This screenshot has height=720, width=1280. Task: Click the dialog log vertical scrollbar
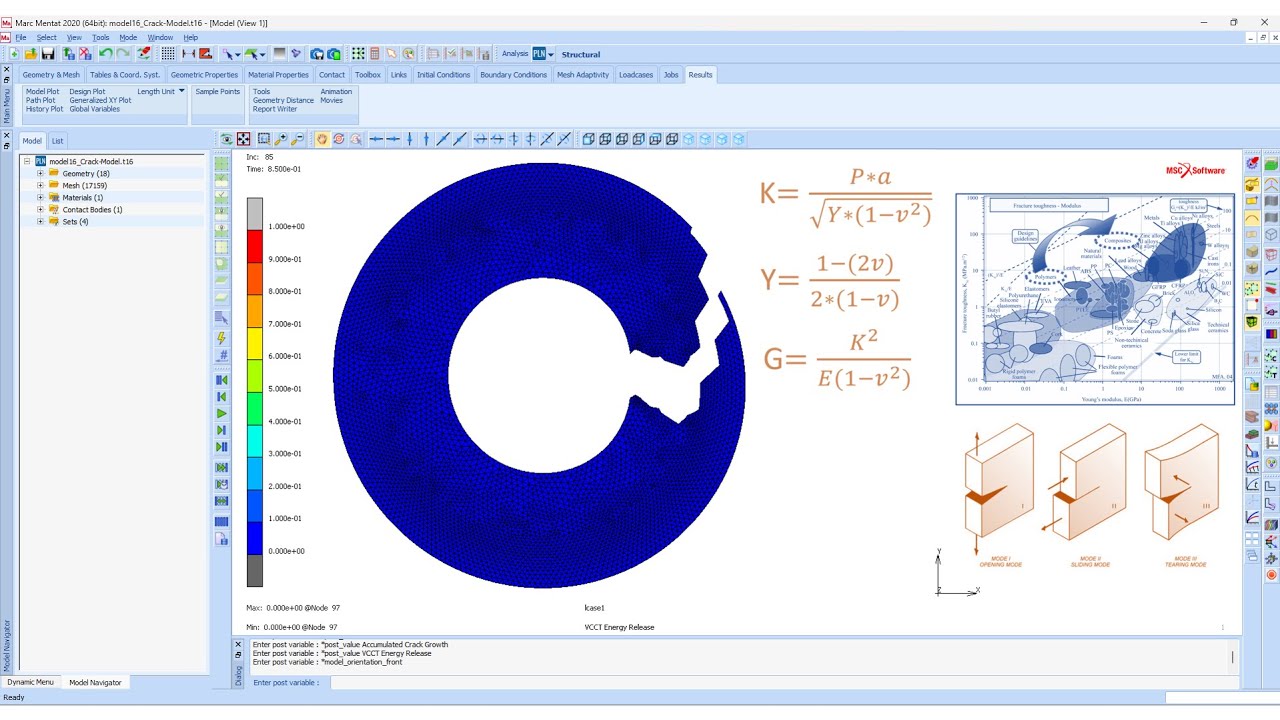tap(1233, 656)
